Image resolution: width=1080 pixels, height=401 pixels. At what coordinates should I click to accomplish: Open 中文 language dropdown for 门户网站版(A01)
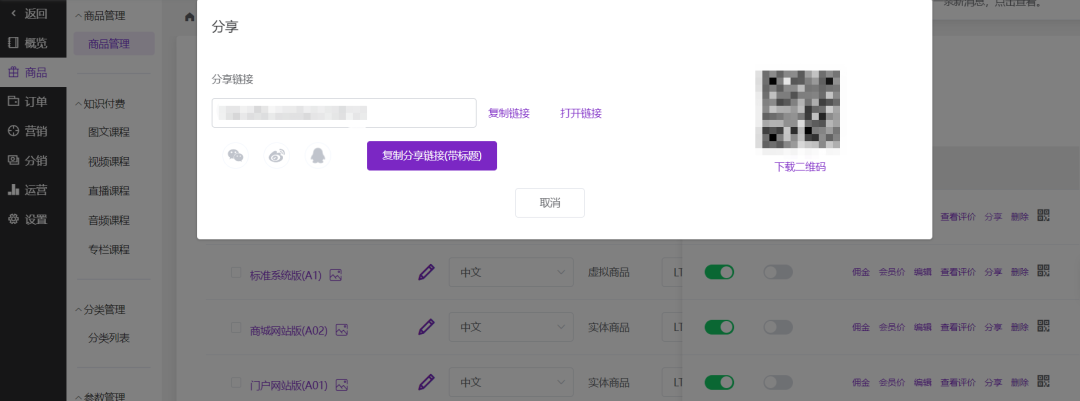515,382
